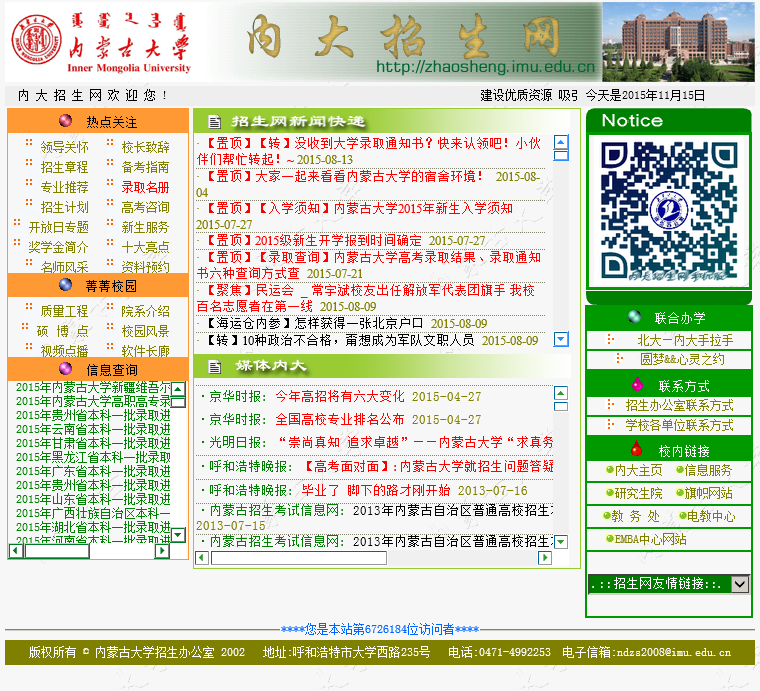Open the 招生办公室联系方式 link
This screenshot has width=760, height=691.
pos(679,405)
